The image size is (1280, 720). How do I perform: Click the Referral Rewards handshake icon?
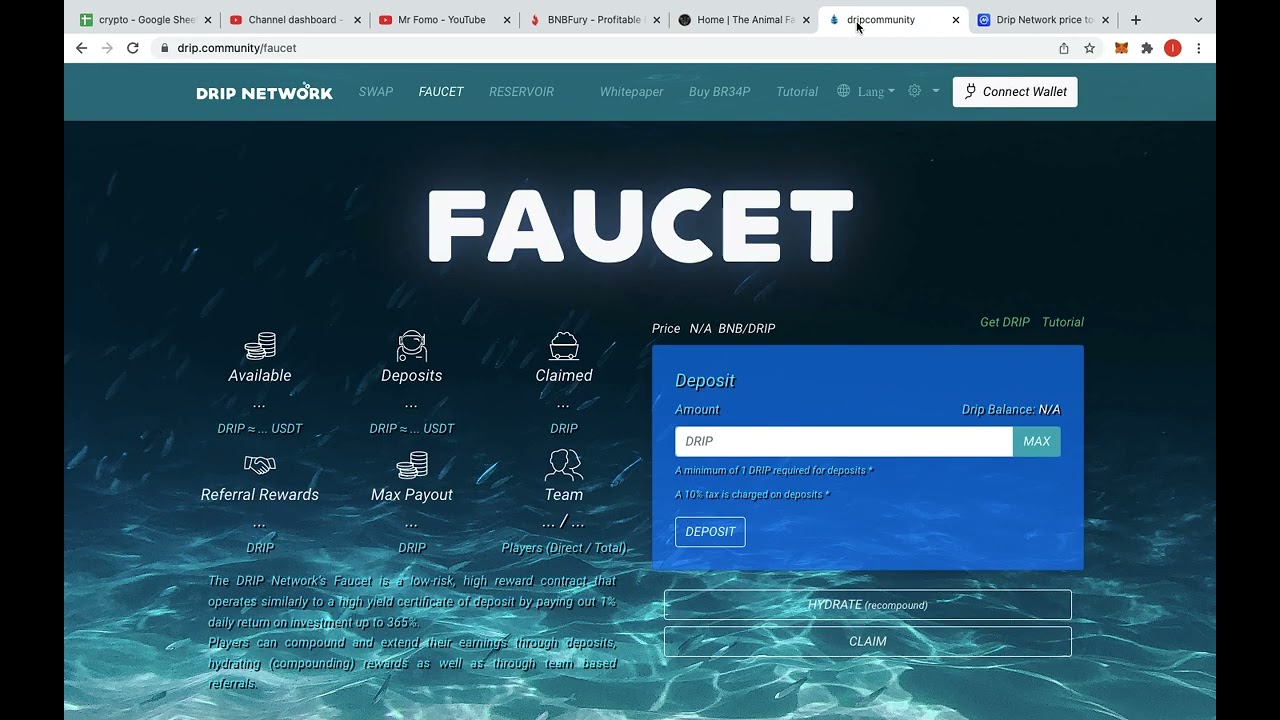pyautogui.click(x=260, y=465)
